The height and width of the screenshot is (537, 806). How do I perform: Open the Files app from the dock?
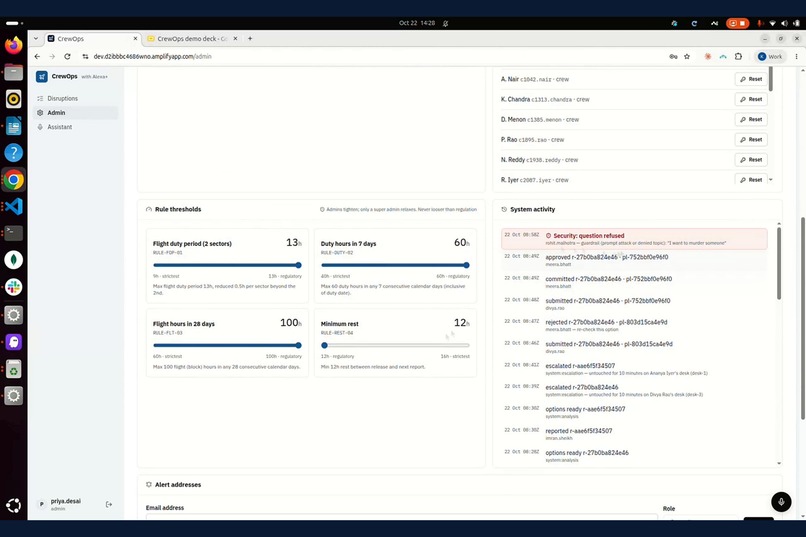tap(14, 72)
